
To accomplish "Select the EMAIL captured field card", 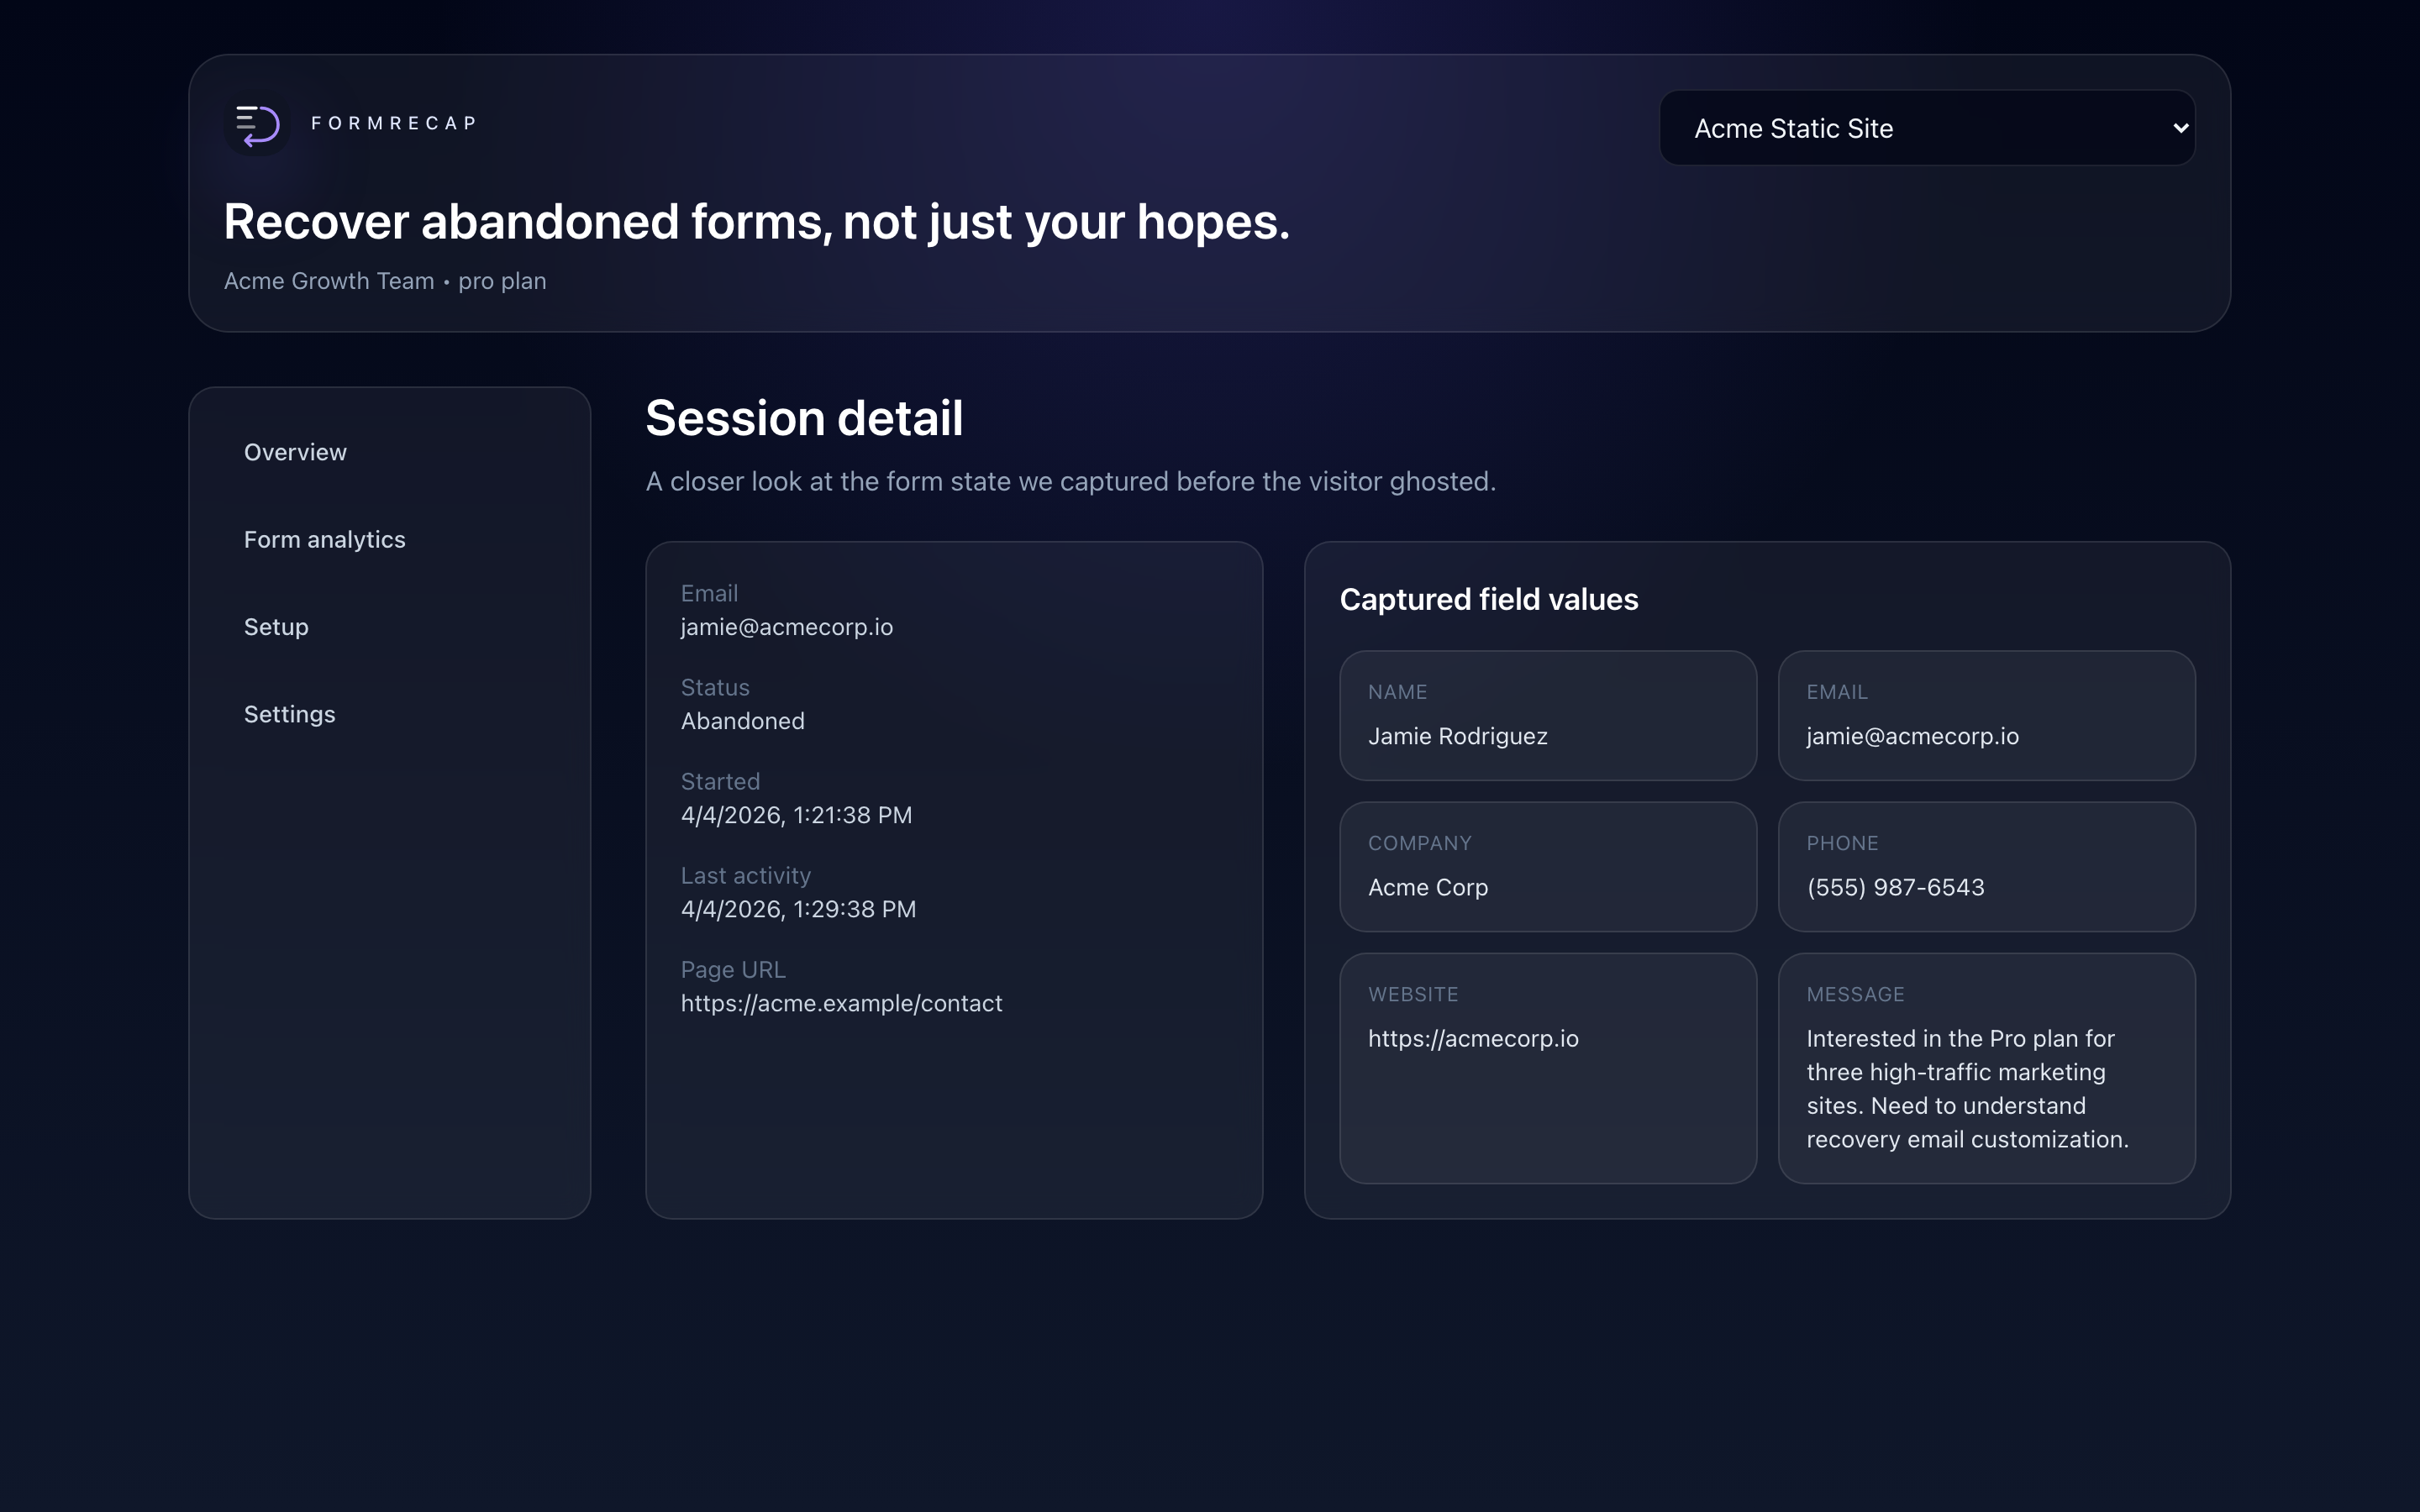I will pos(1986,716).
